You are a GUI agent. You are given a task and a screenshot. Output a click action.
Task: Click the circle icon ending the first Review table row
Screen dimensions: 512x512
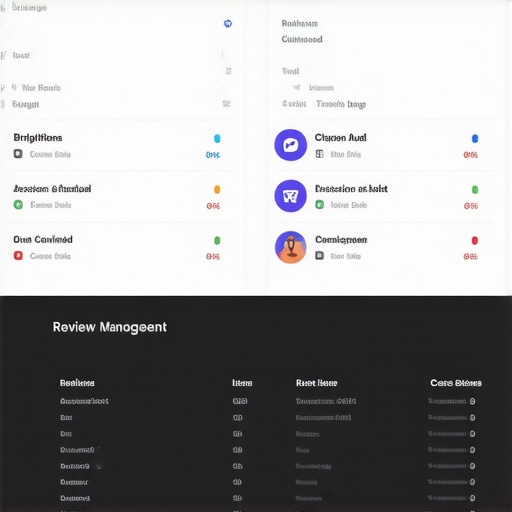click(472, 401)
